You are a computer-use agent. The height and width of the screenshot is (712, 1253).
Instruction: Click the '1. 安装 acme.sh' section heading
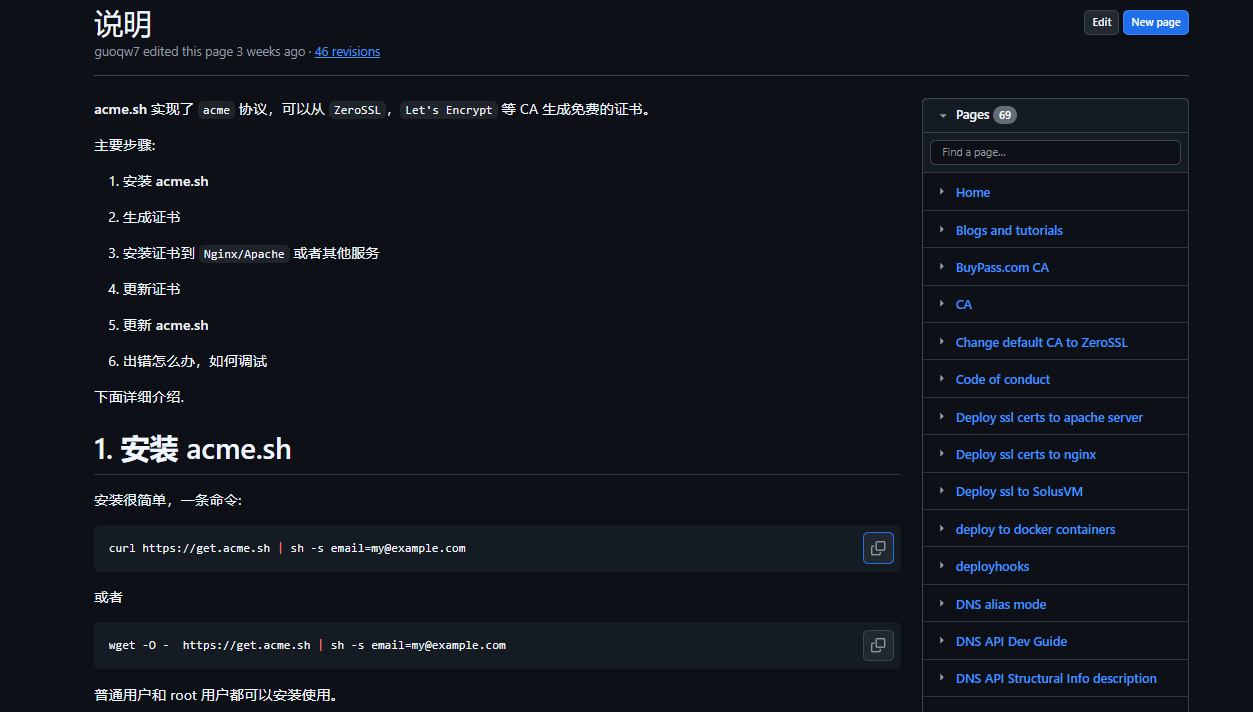(x=192, y=449)
